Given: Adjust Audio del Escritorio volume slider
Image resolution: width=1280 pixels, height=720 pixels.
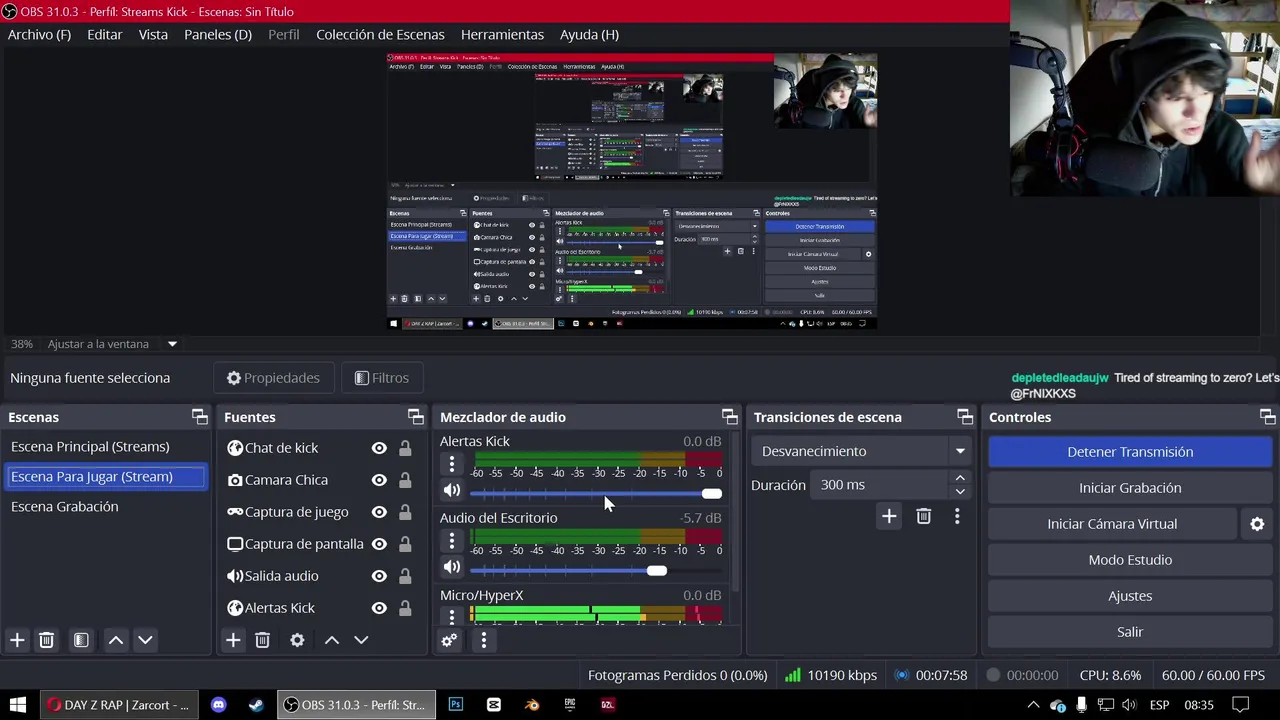Looking at the screenshot, I should (596, 571).
